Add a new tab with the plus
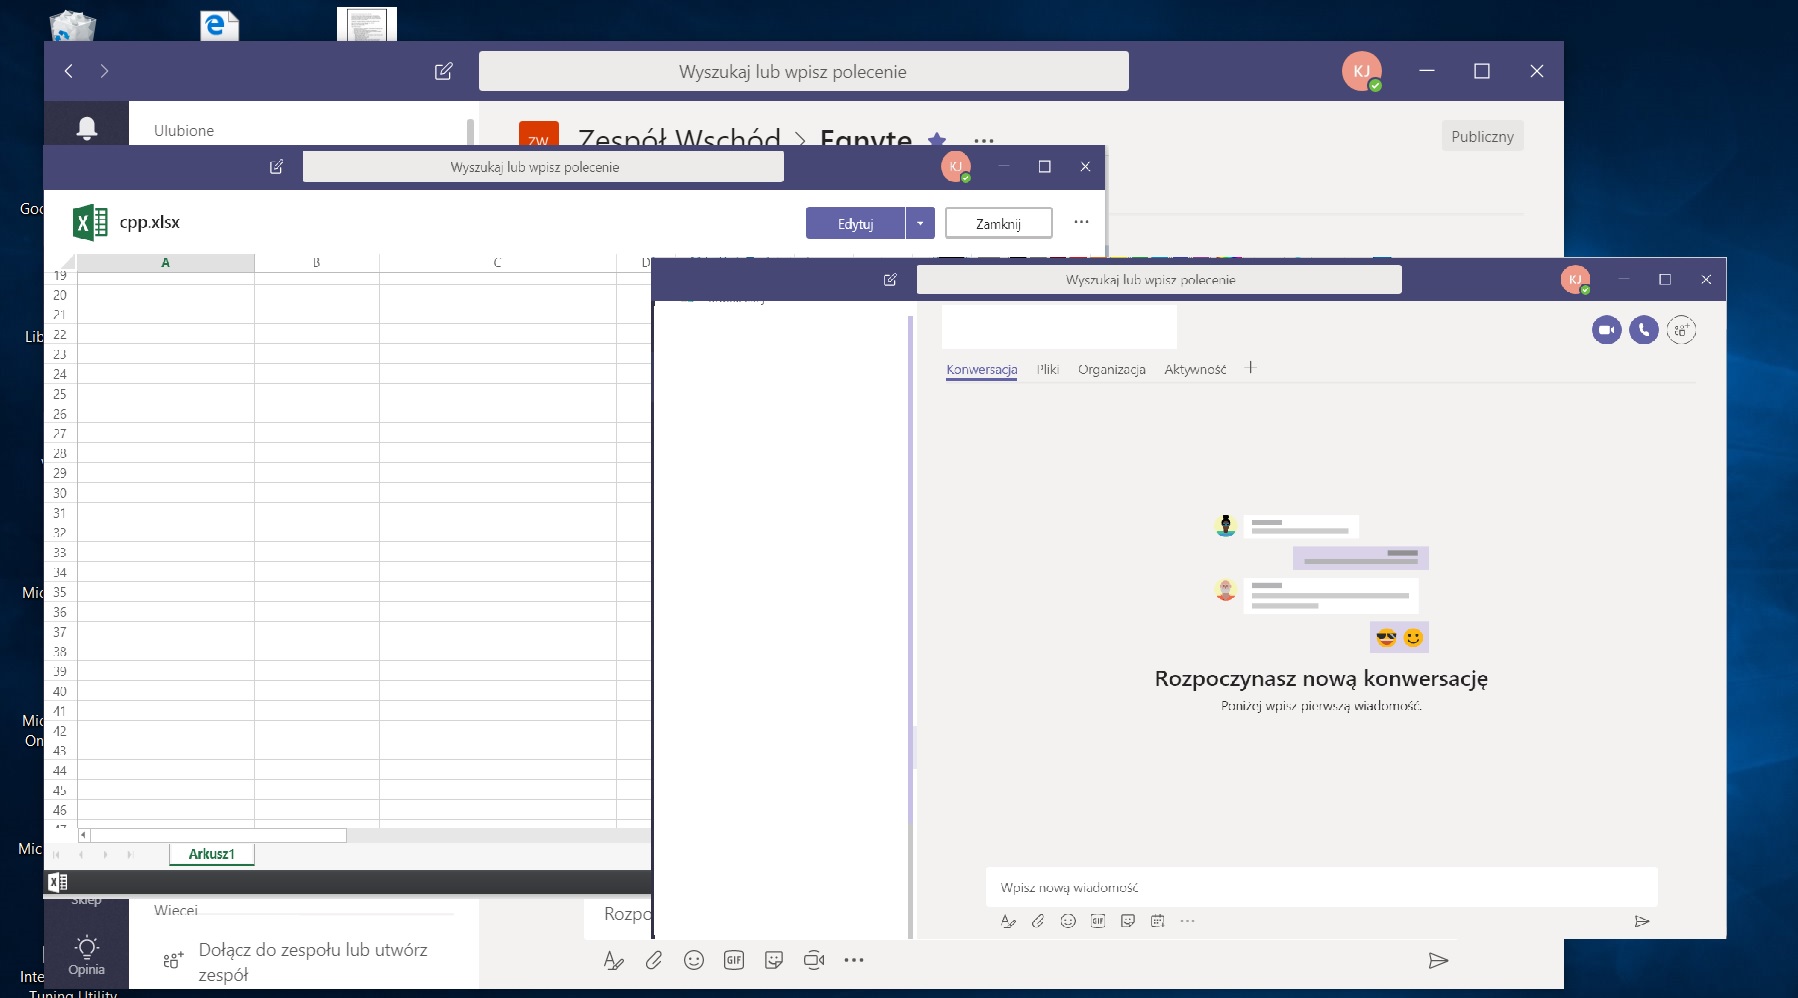The height and width of the screenshot is (998, 1798). (1250, 368)
